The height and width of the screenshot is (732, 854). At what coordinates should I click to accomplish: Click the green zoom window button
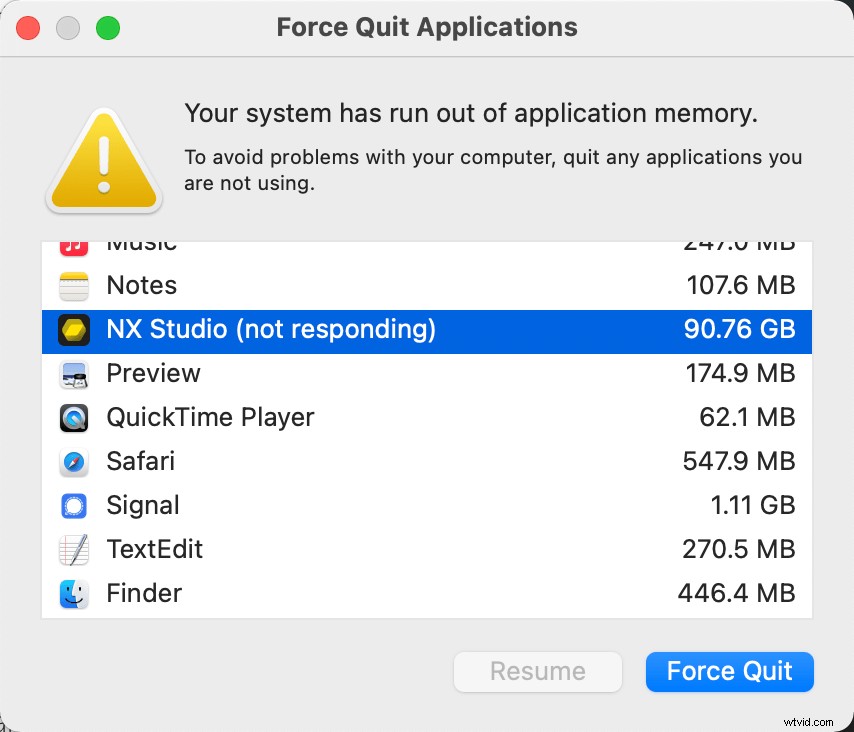[x=107, y=28]
